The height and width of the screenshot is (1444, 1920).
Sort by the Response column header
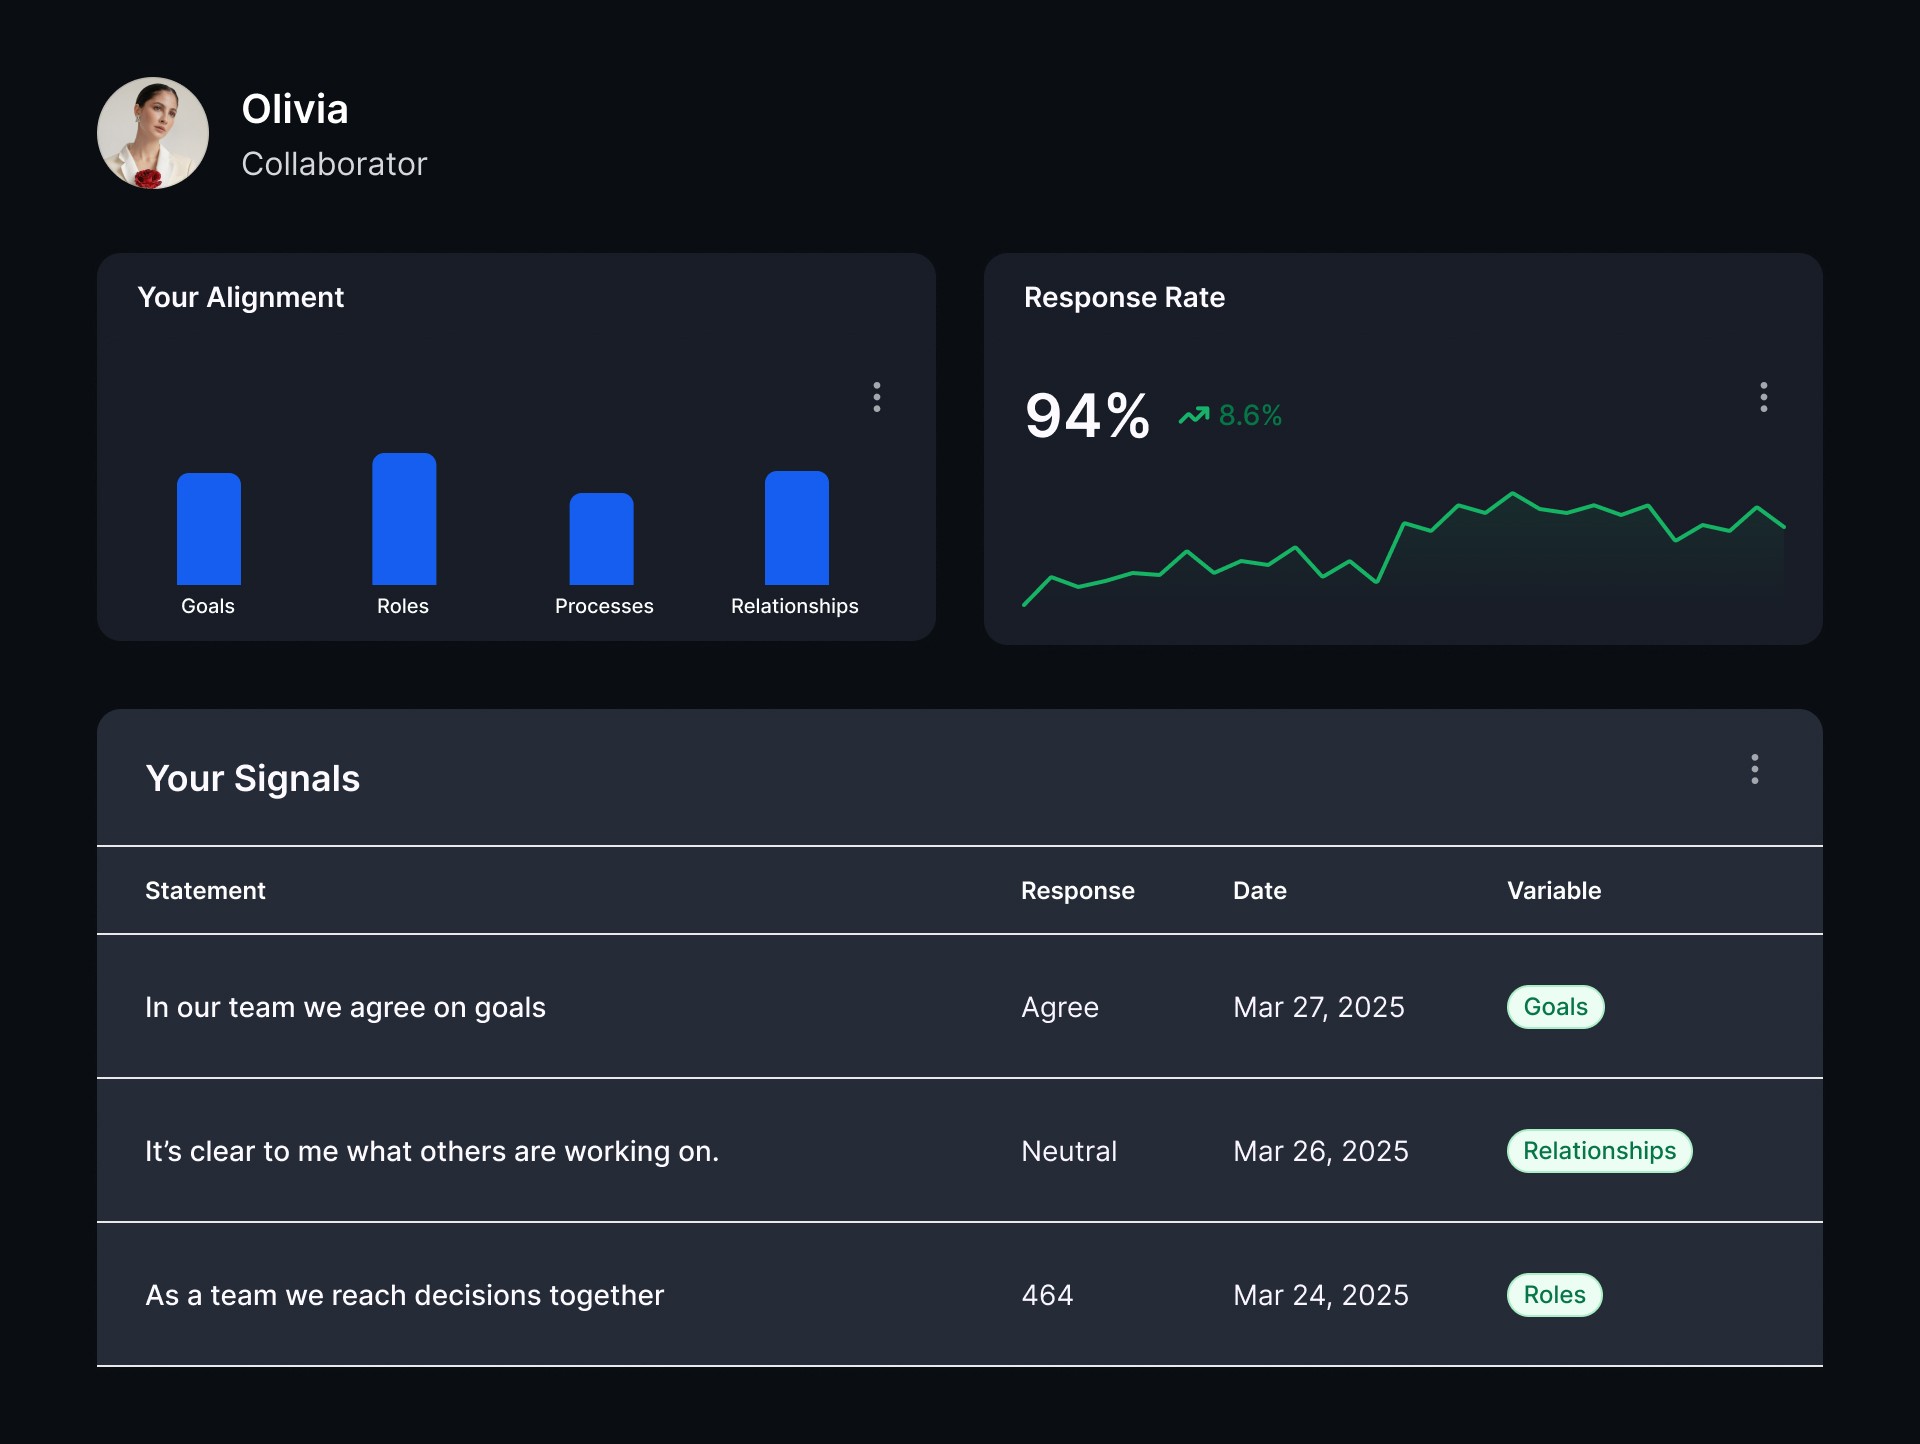pos(1078,891)
